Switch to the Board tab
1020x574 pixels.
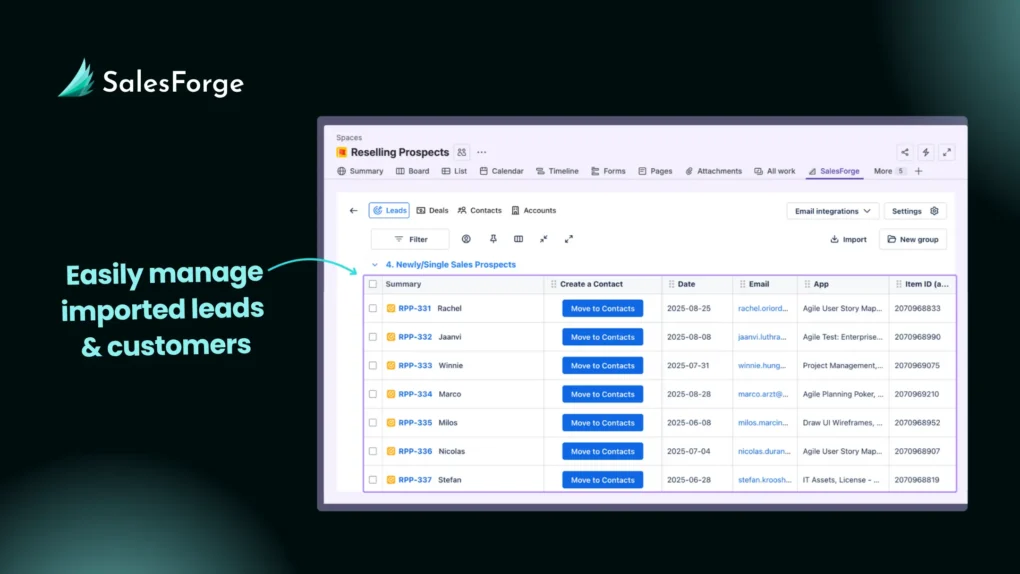click(412, 171)
